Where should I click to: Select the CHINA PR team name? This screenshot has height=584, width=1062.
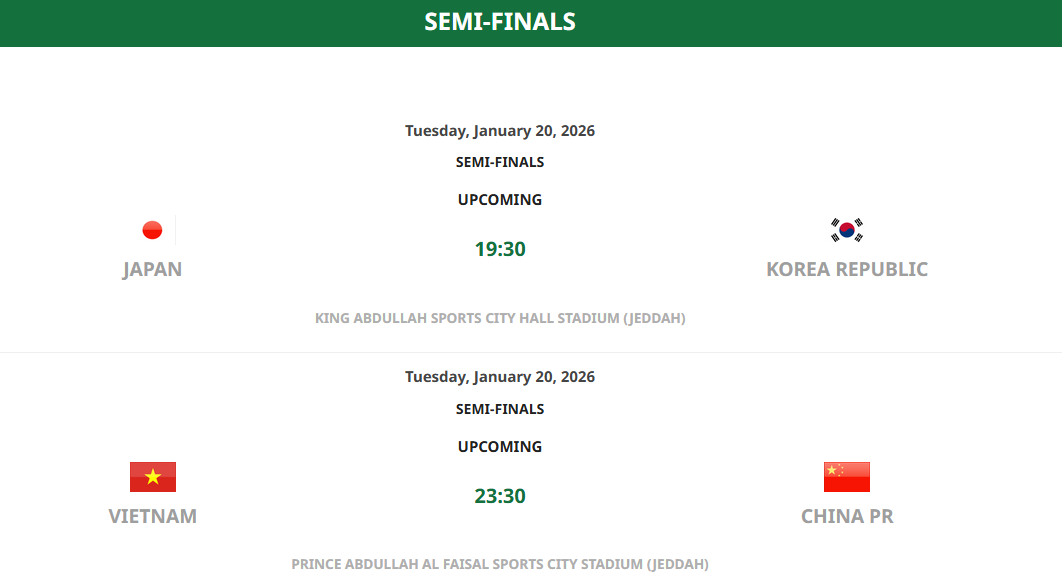pos(847,516)
